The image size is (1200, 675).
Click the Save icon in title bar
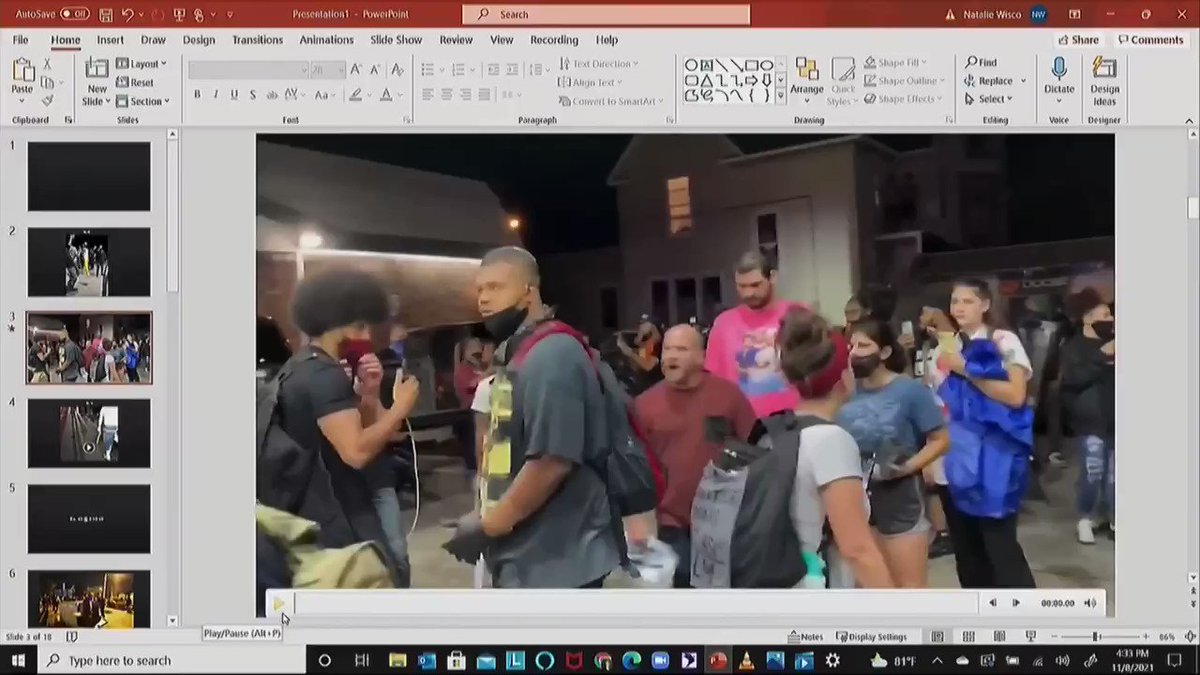(x=104, y=15)
